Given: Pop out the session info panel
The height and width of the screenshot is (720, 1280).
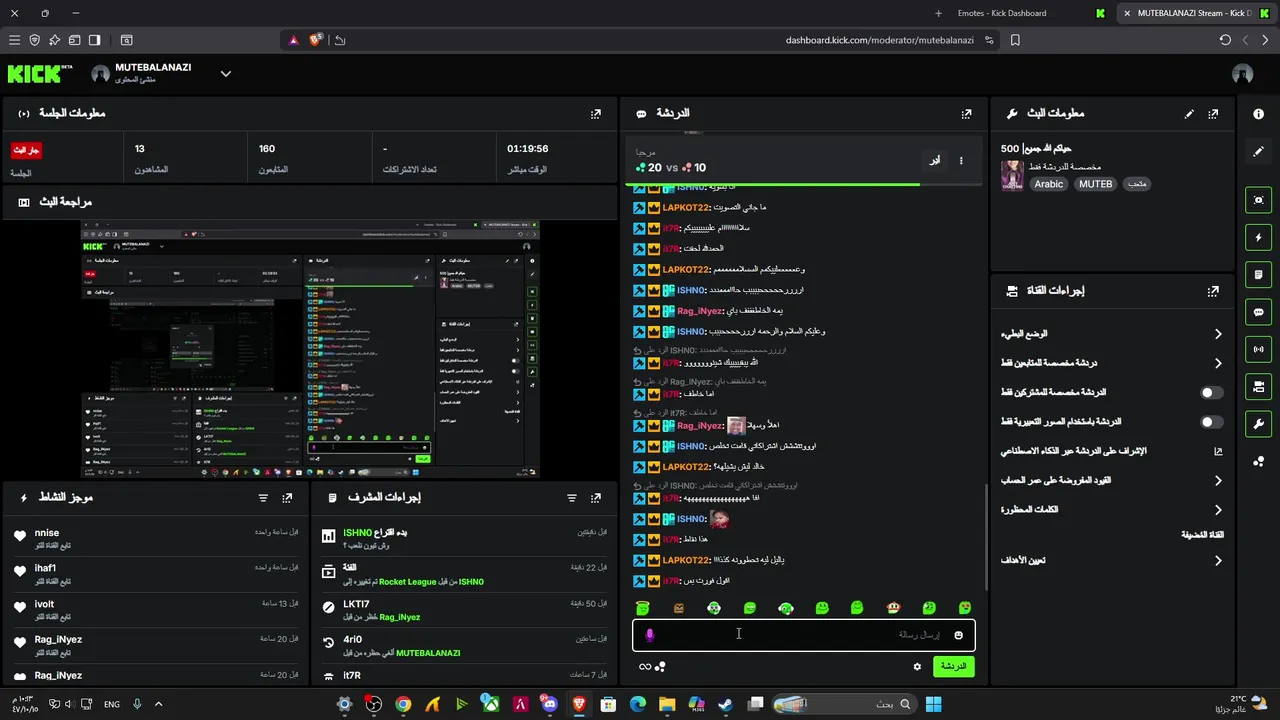Looking at the screenshot, I should pyautogui.click(x=596, y=114).
